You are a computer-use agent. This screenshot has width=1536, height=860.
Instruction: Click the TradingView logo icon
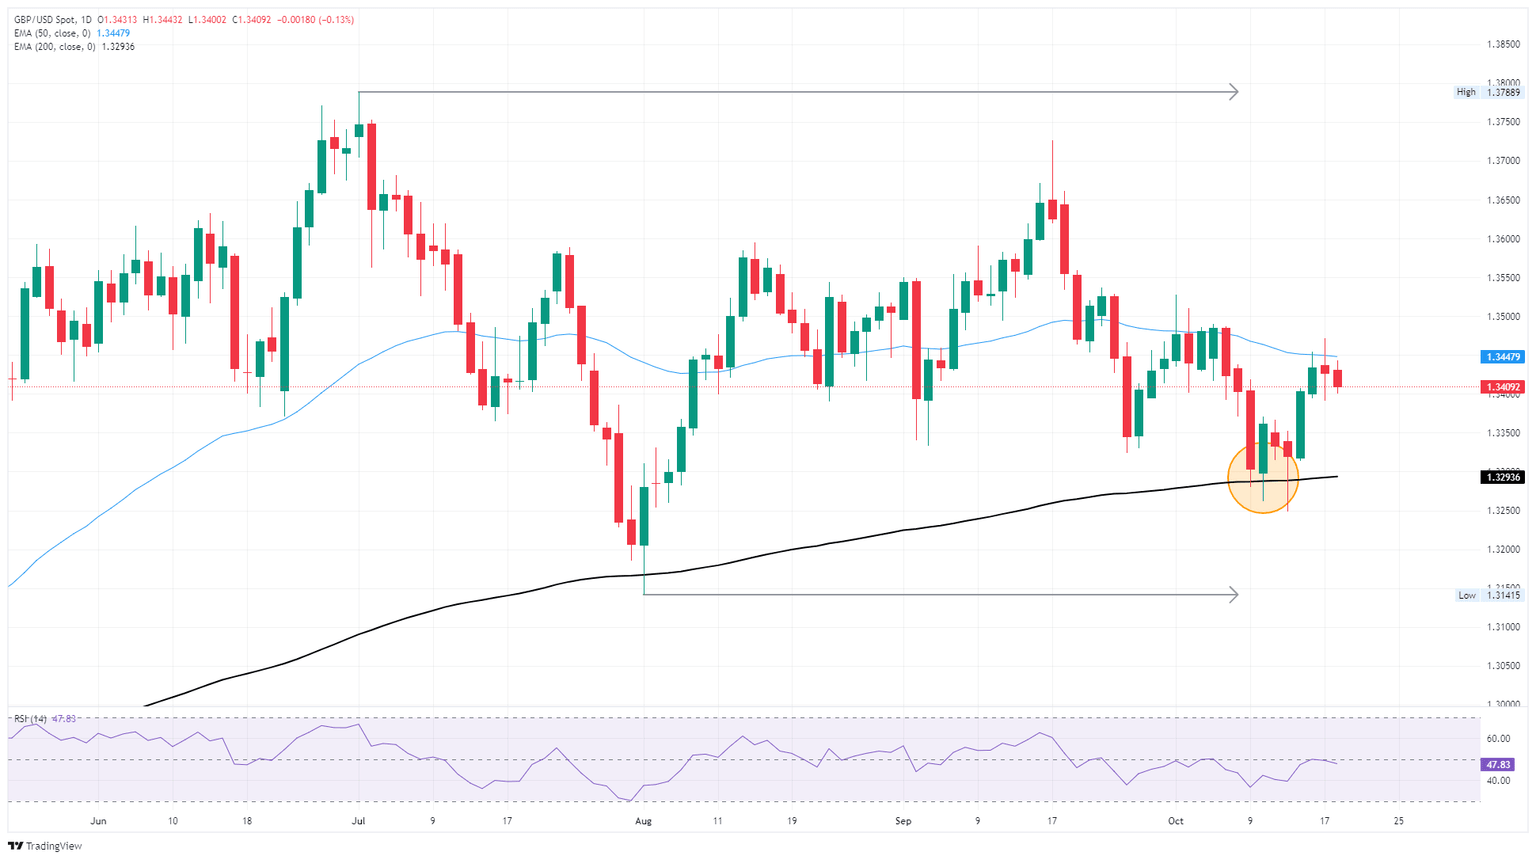(x=16, y=846)
